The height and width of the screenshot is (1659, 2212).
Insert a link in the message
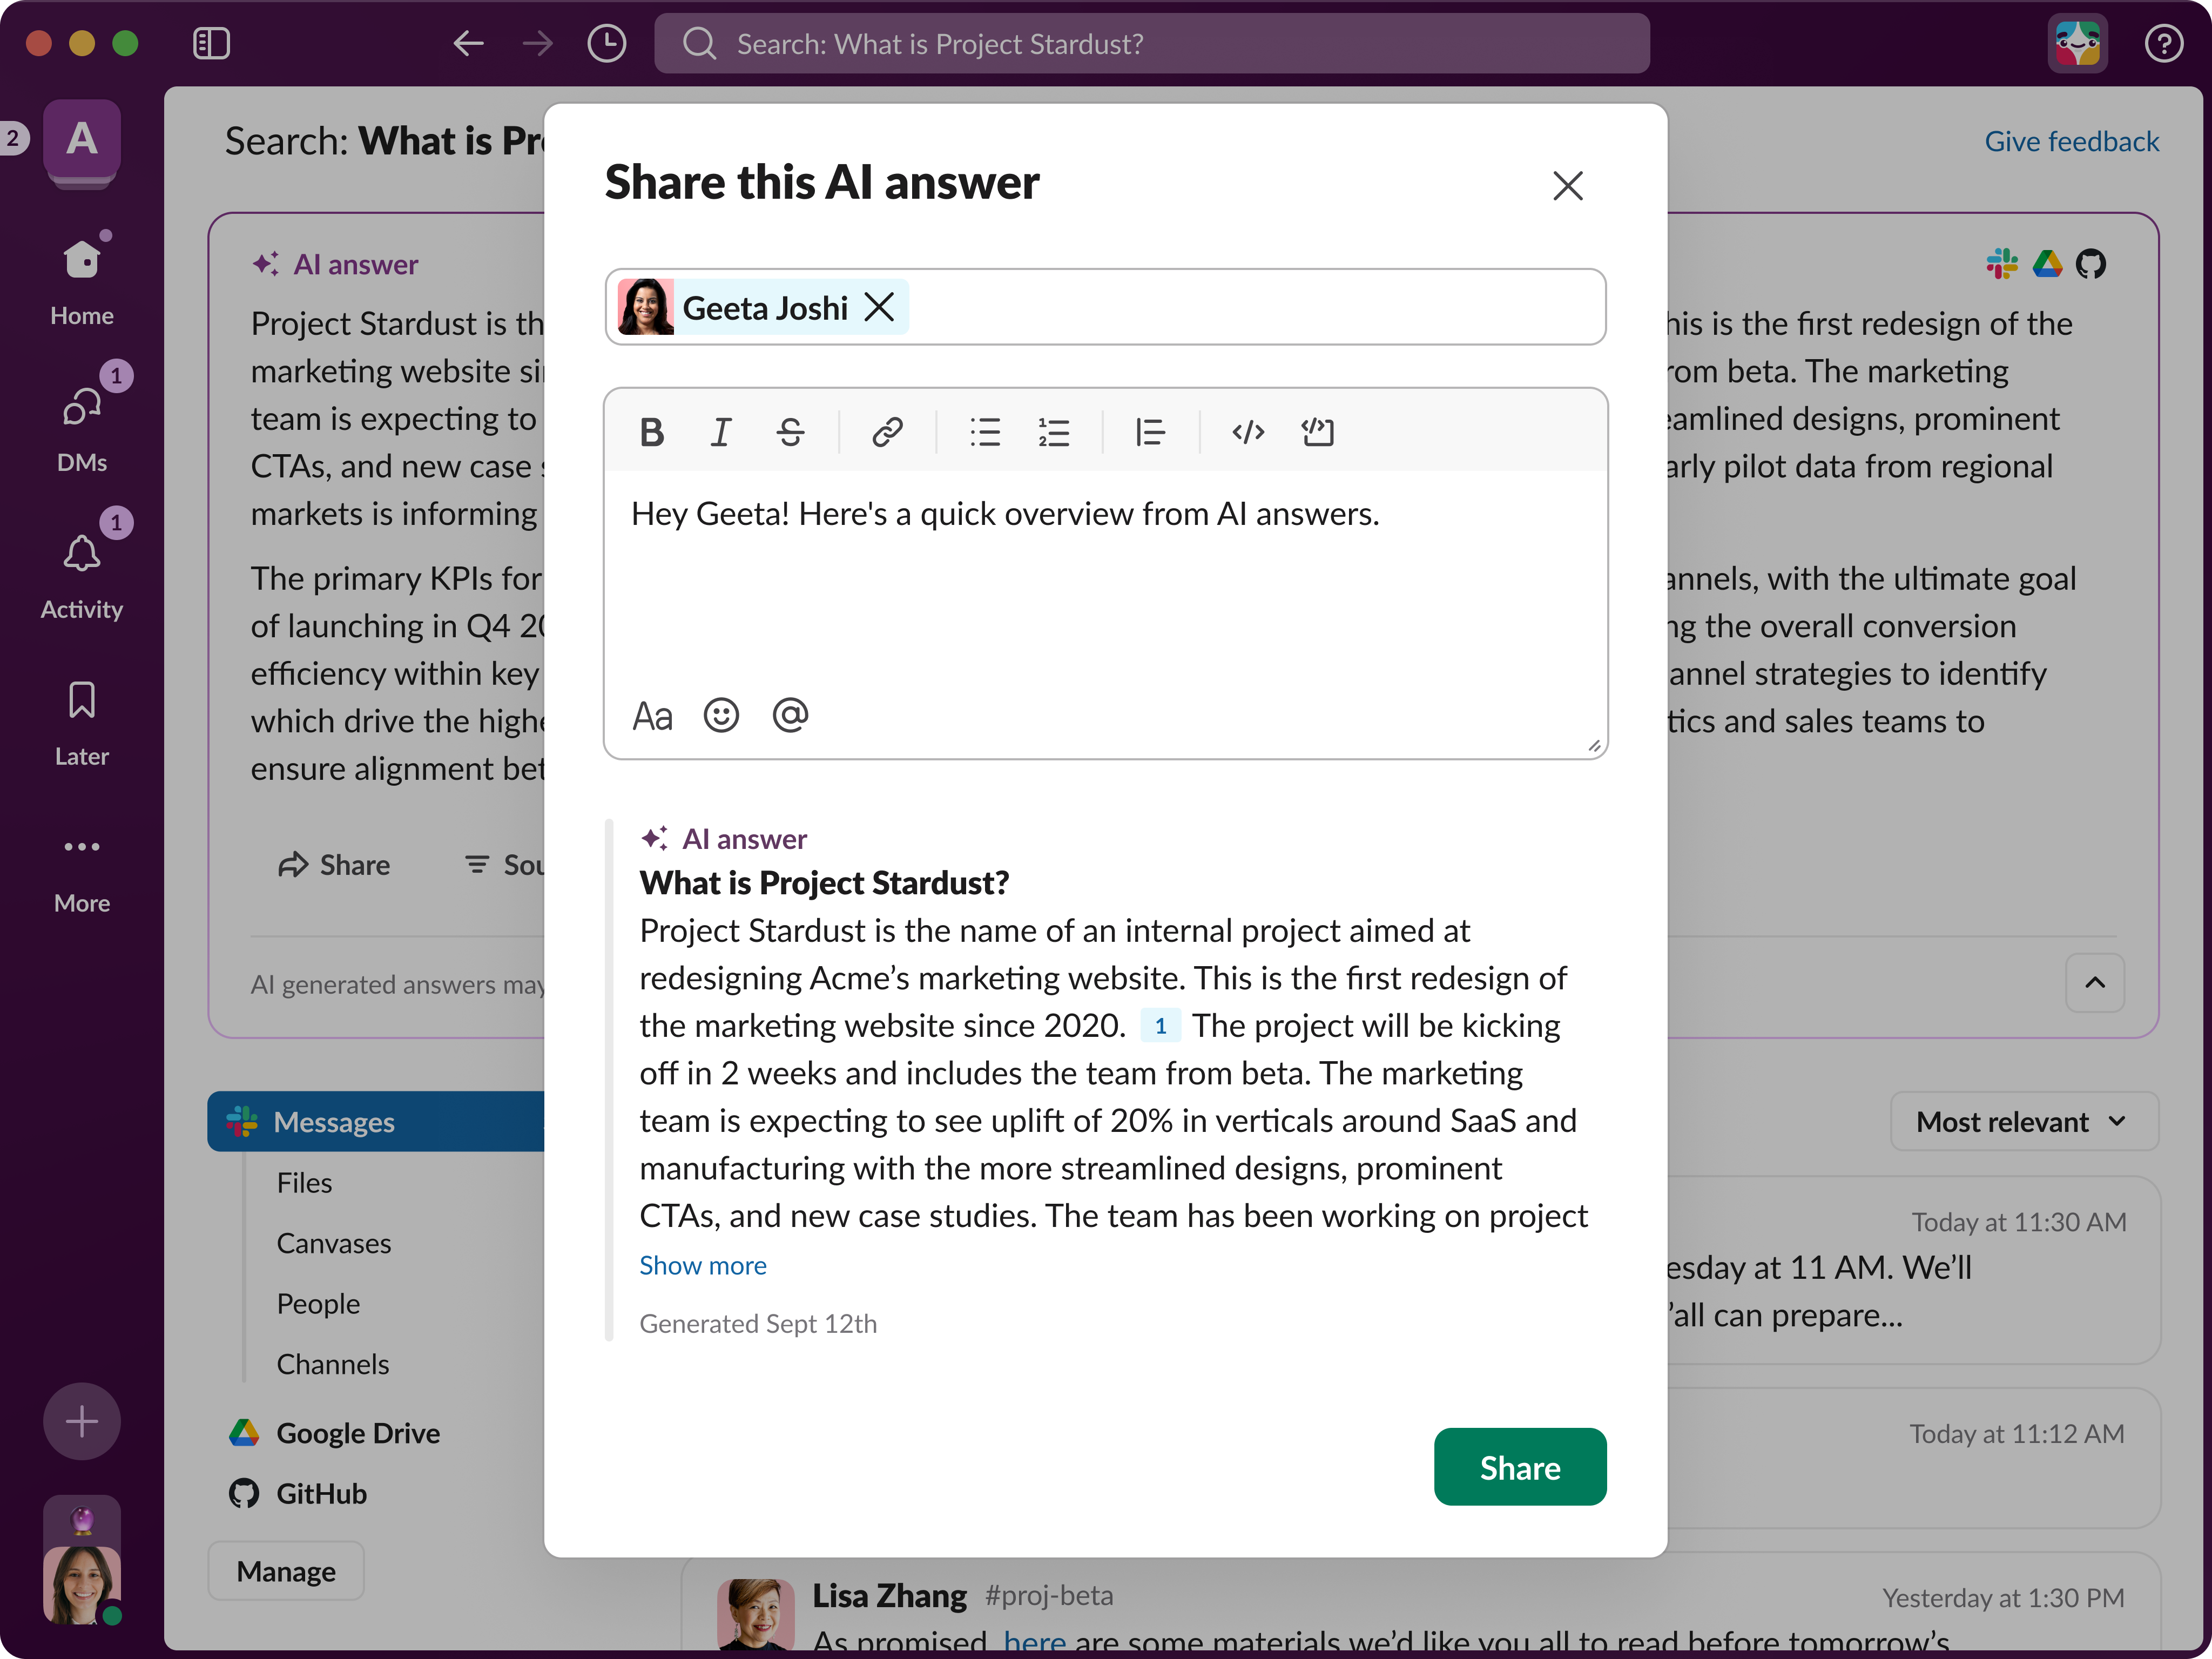click(x=887, y=432)
